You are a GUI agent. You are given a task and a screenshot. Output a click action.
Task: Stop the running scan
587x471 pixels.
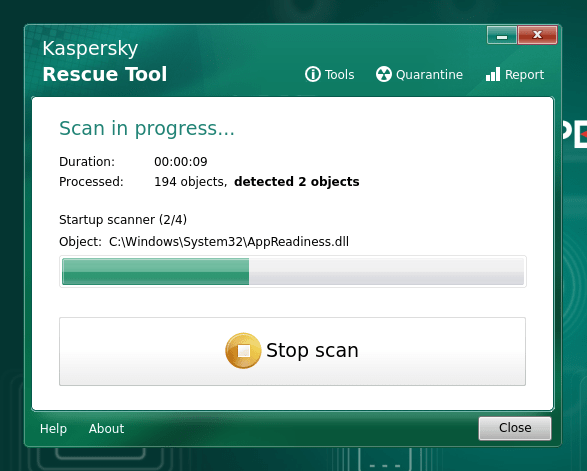[x=292, y=351]
